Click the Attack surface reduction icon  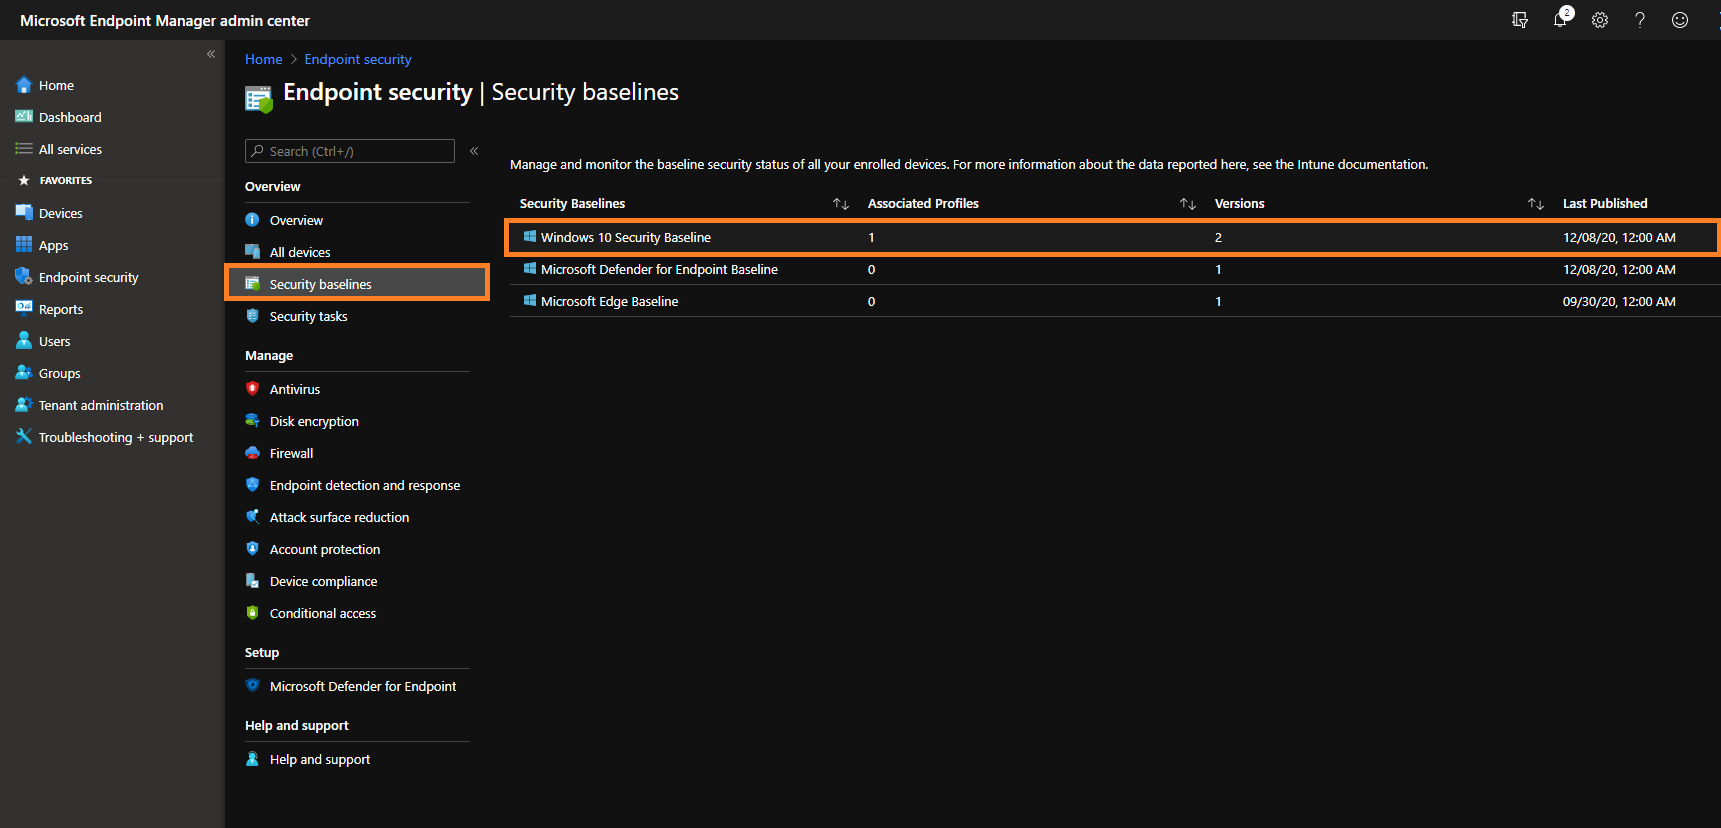tap(253, 517)
